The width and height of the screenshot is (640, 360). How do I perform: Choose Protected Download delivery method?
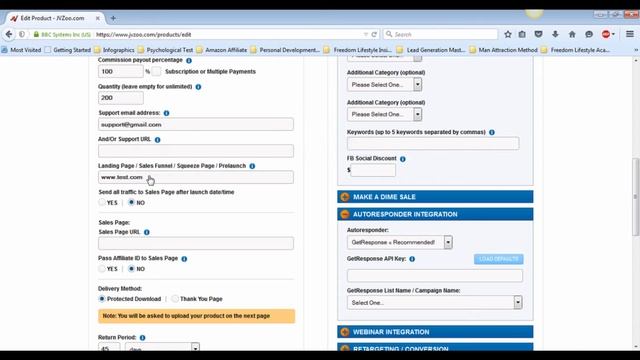tap(102, 299)
